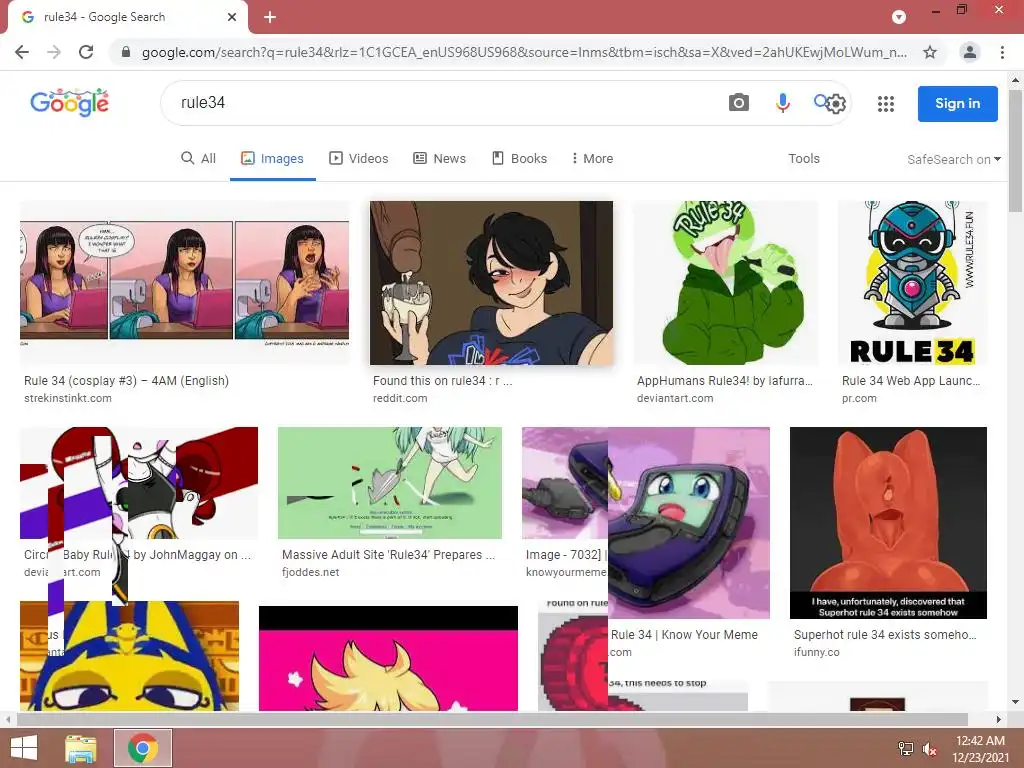The image size is (1024, 768).
Task: Sign in to Google account
Action: 957,104
